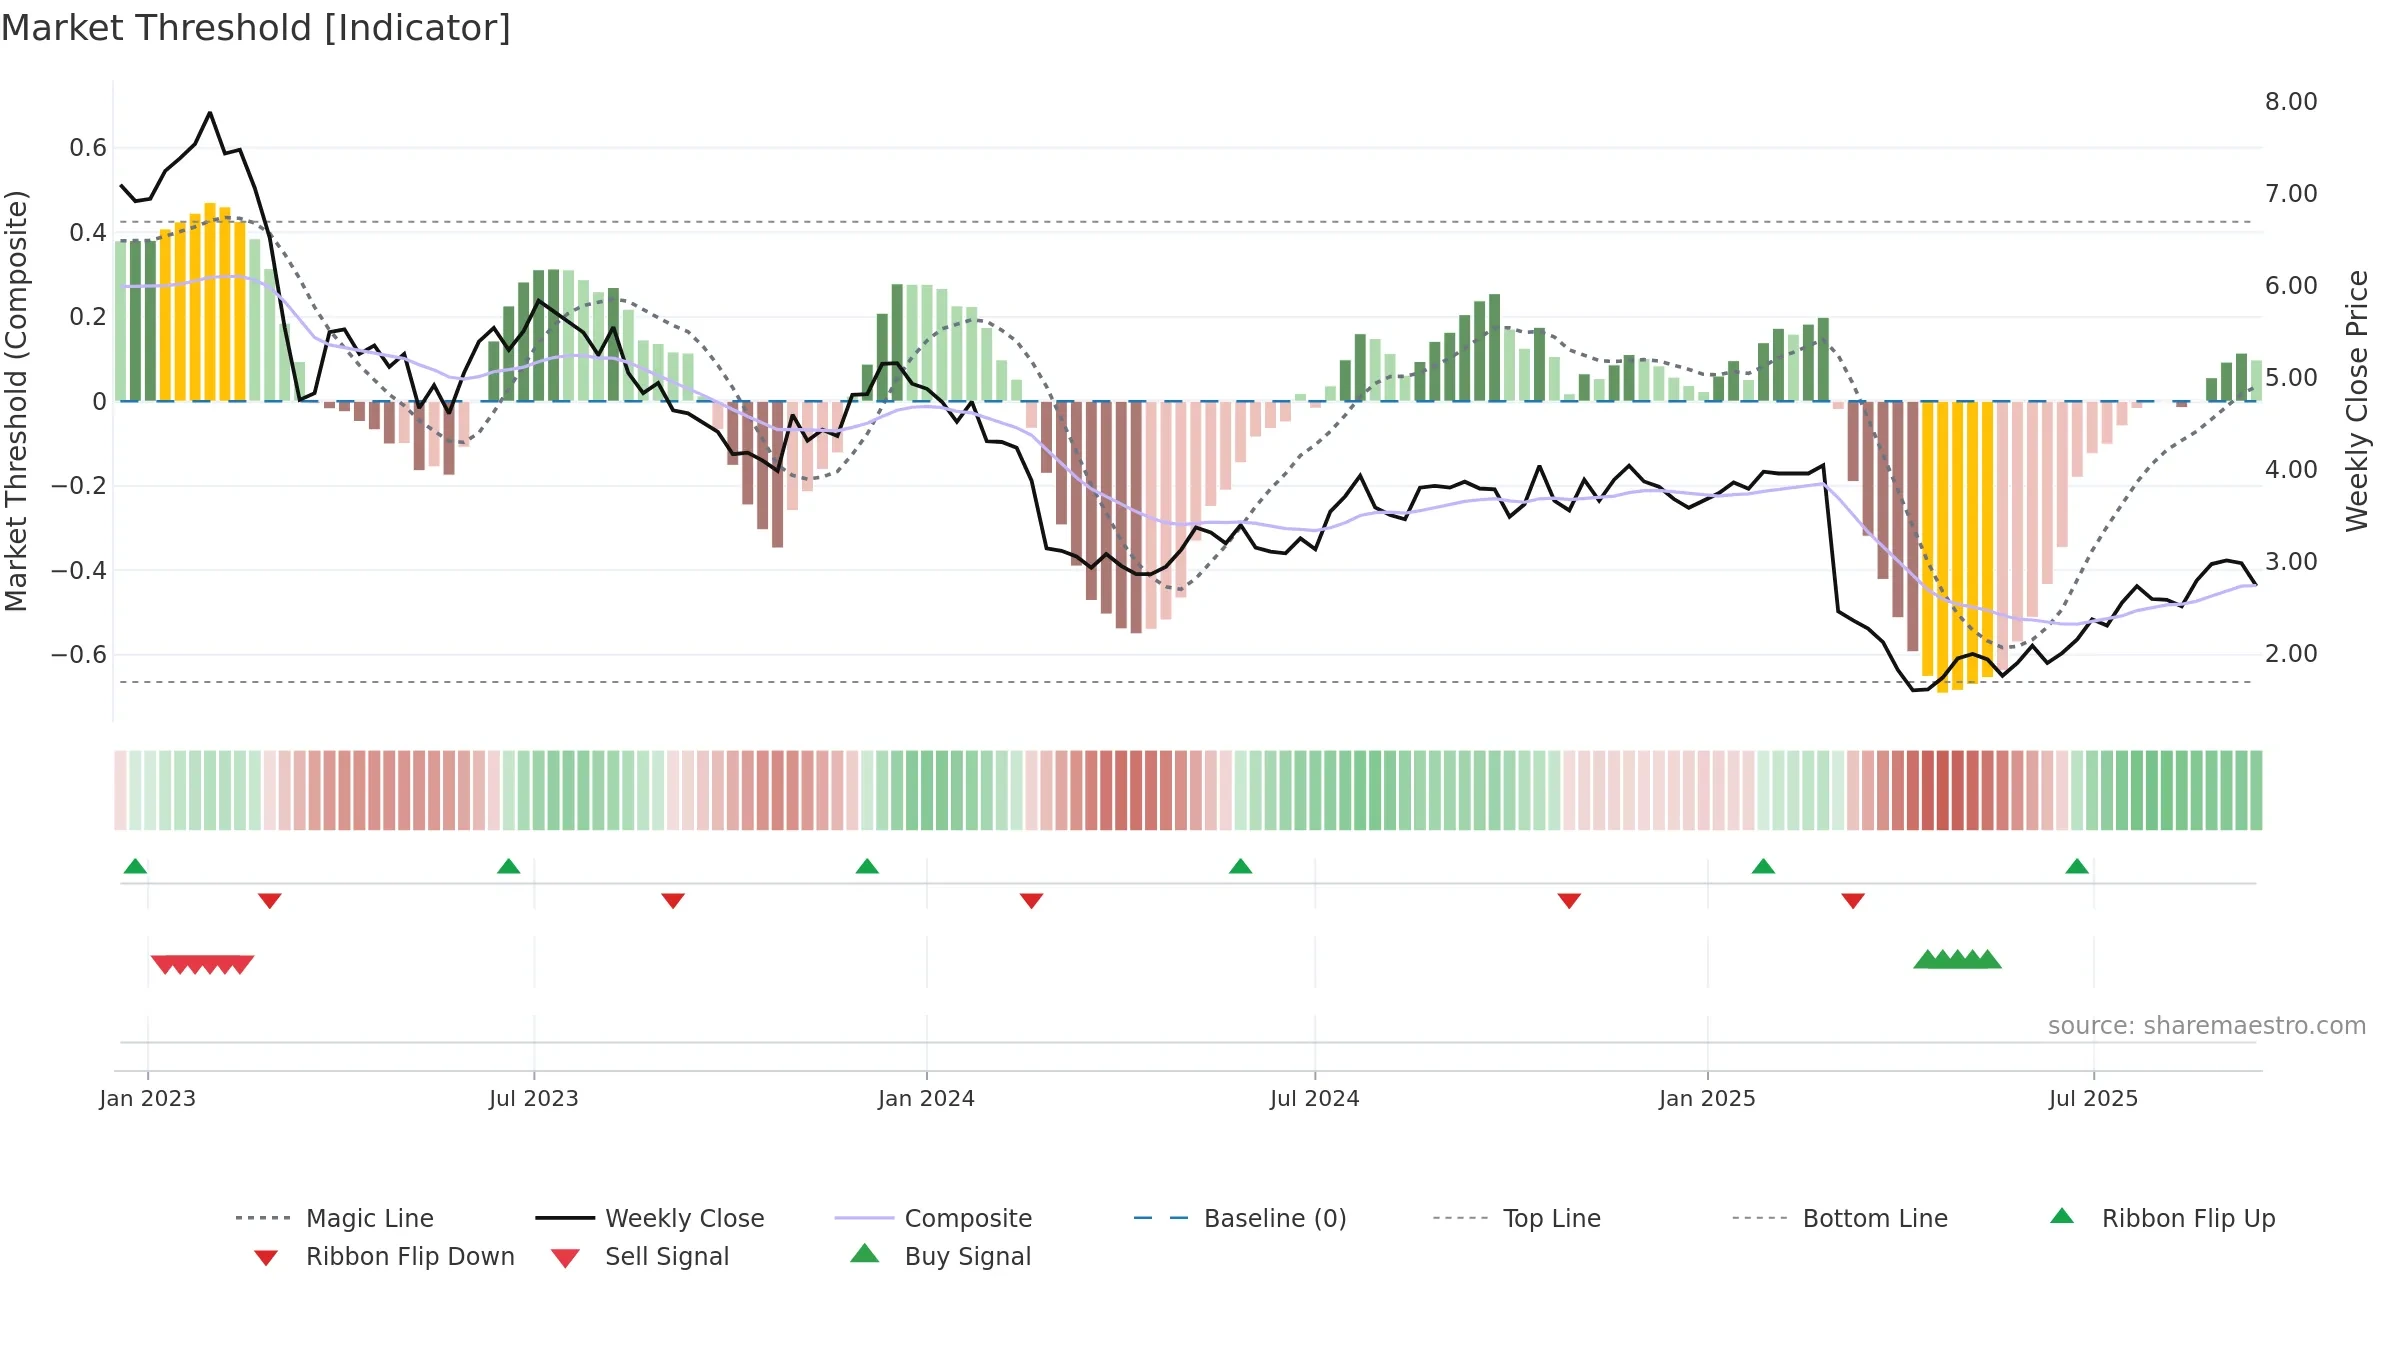This screenshot has width=2400, height=1350.
Task: Click the '3.00' price axis tick label
Action: click(x=2291, y=562)
